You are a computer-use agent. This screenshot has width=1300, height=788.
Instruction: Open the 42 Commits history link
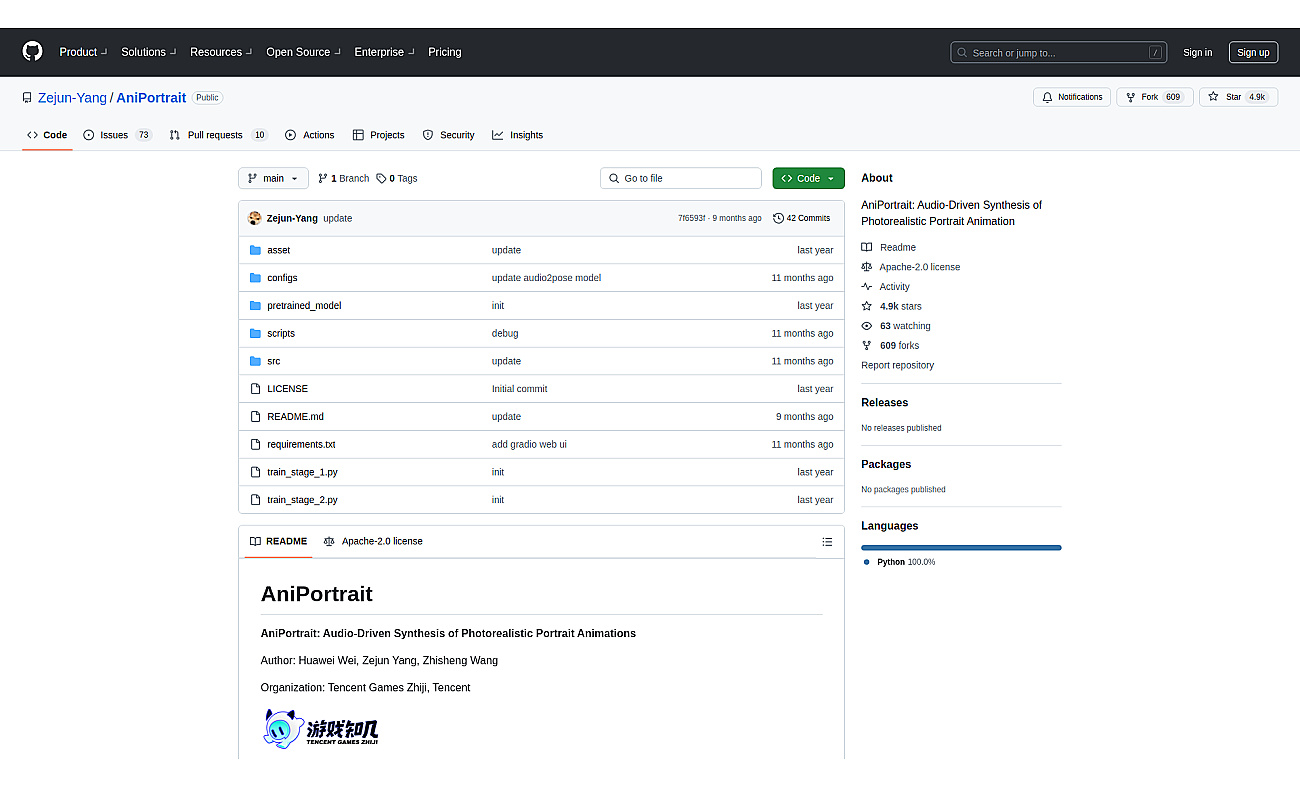tap(802, 218)
